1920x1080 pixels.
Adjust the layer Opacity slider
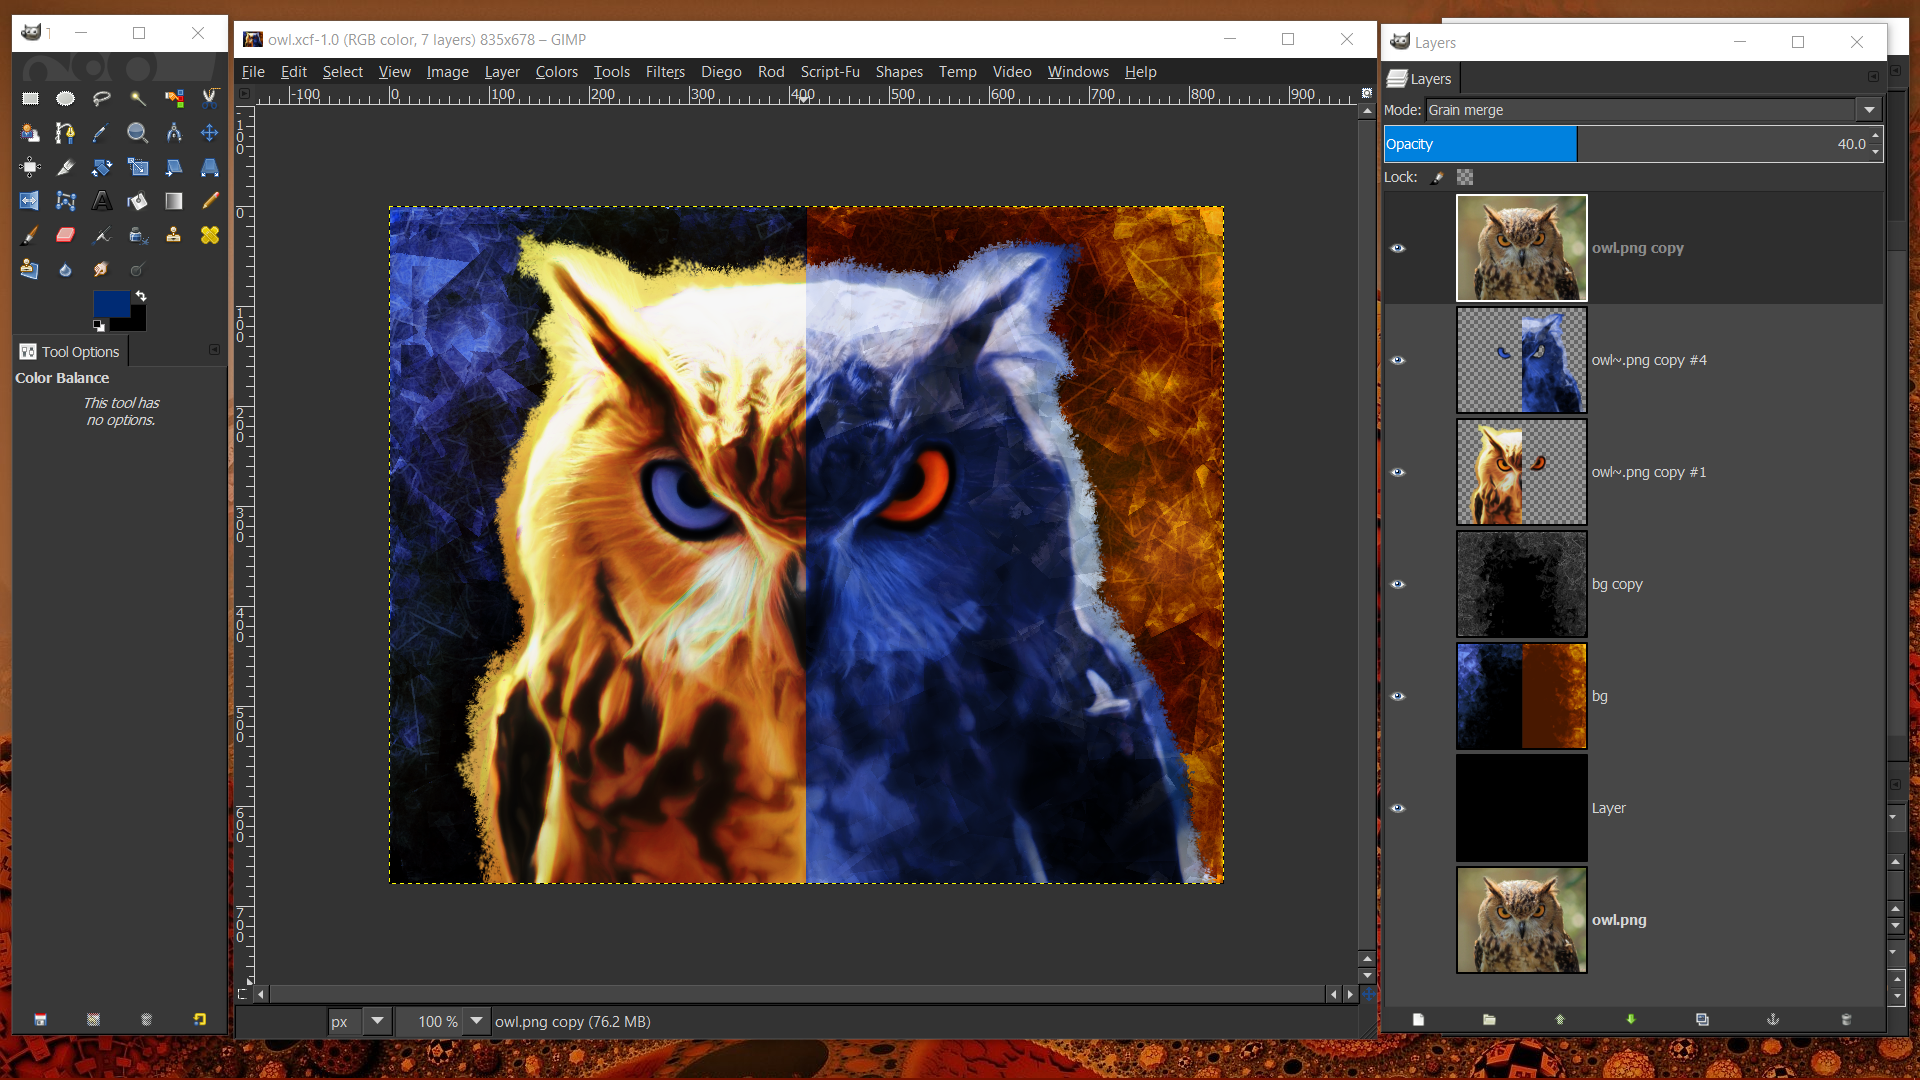[1626, 144]
